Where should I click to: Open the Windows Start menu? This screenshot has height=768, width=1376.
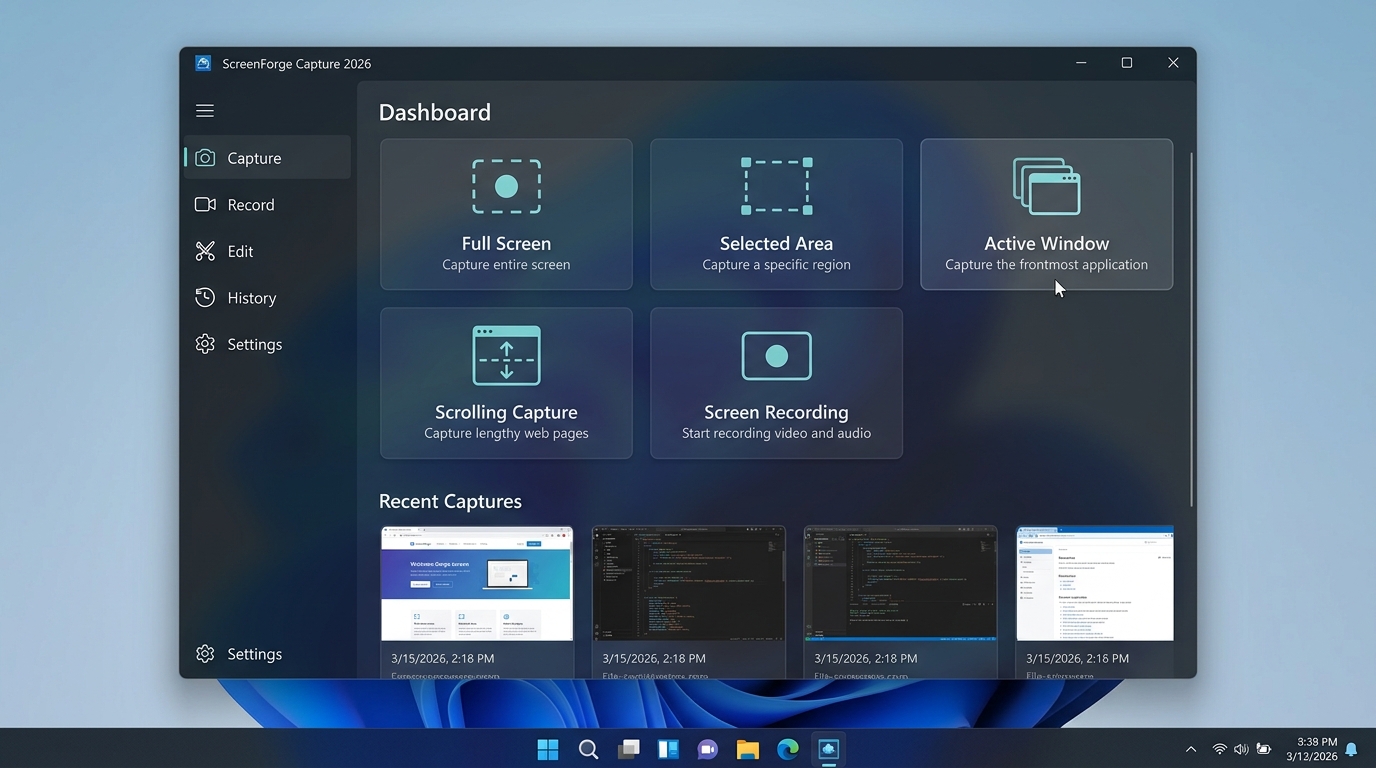pyautogui.click(x=548, y=749)
